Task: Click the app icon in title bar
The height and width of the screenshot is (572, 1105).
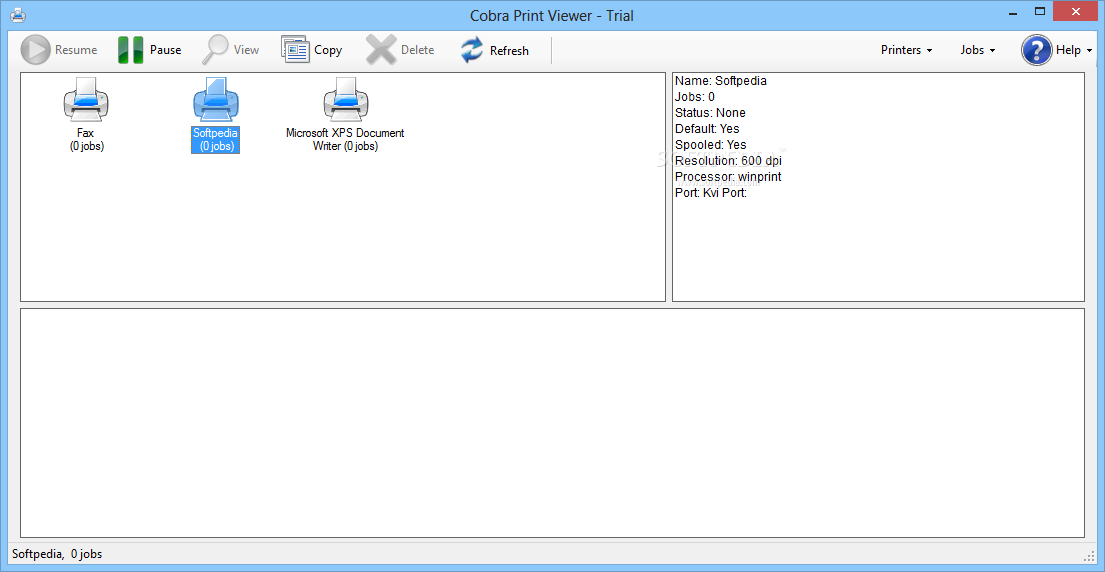Action: (18, 15)
